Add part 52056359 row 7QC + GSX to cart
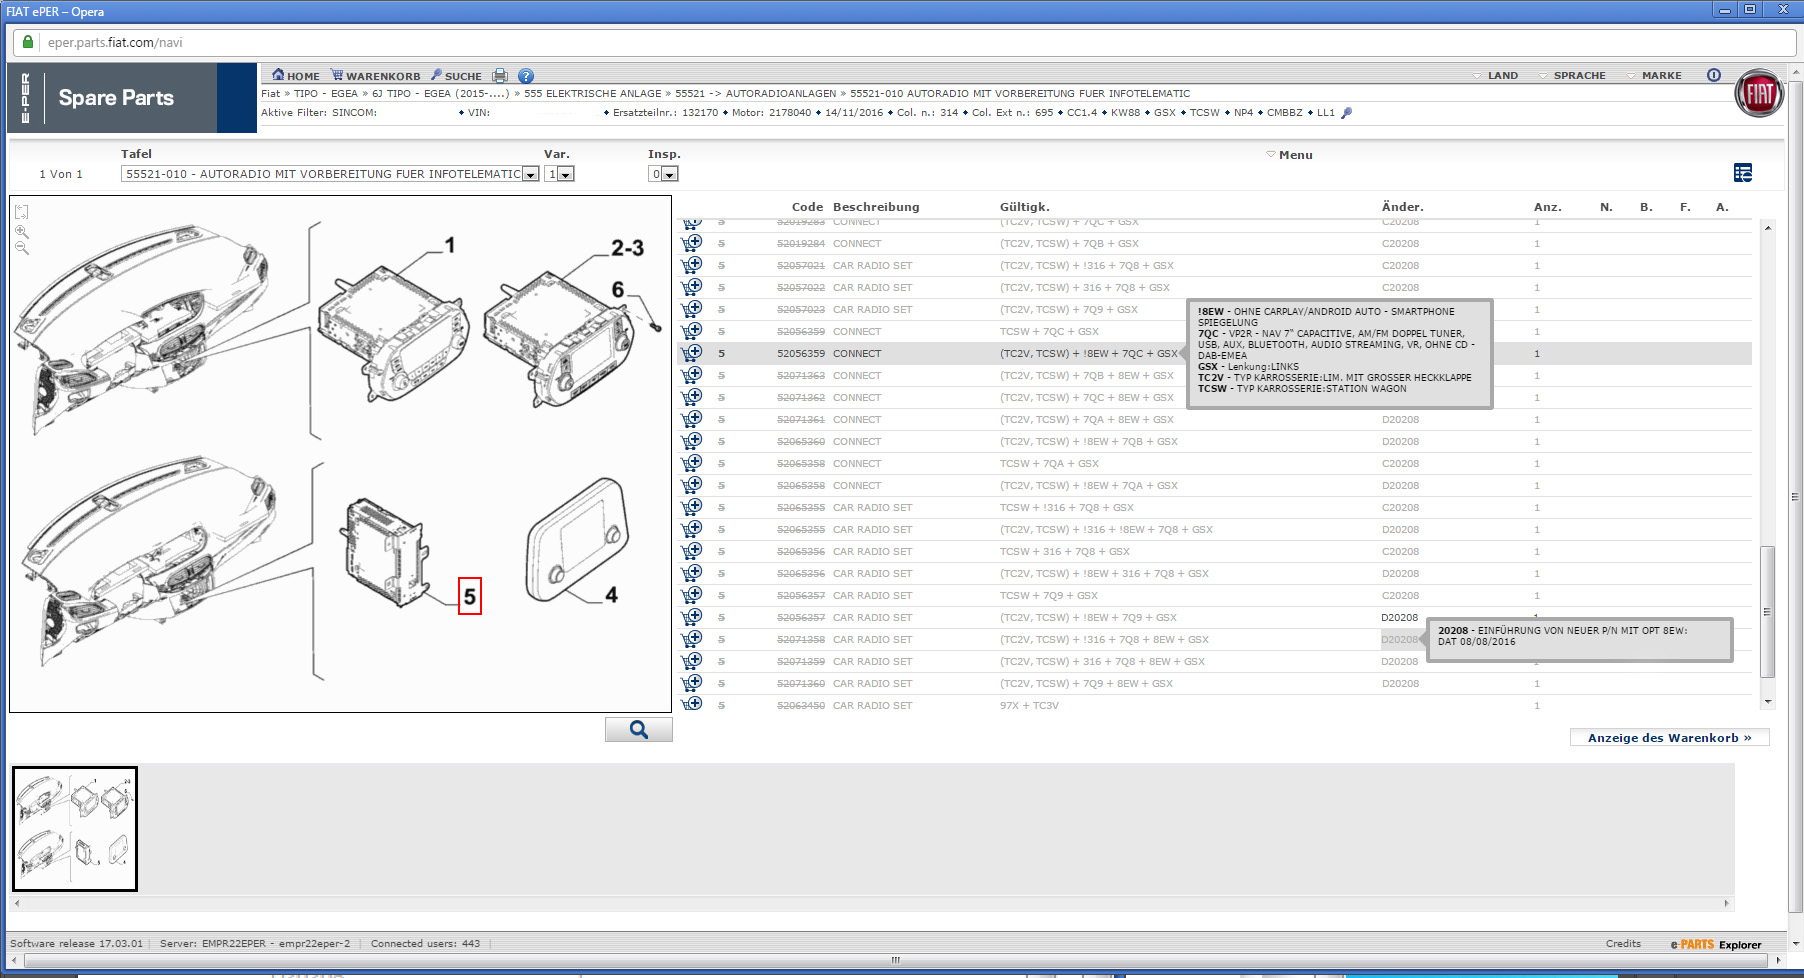 click(x=692, y=331)
